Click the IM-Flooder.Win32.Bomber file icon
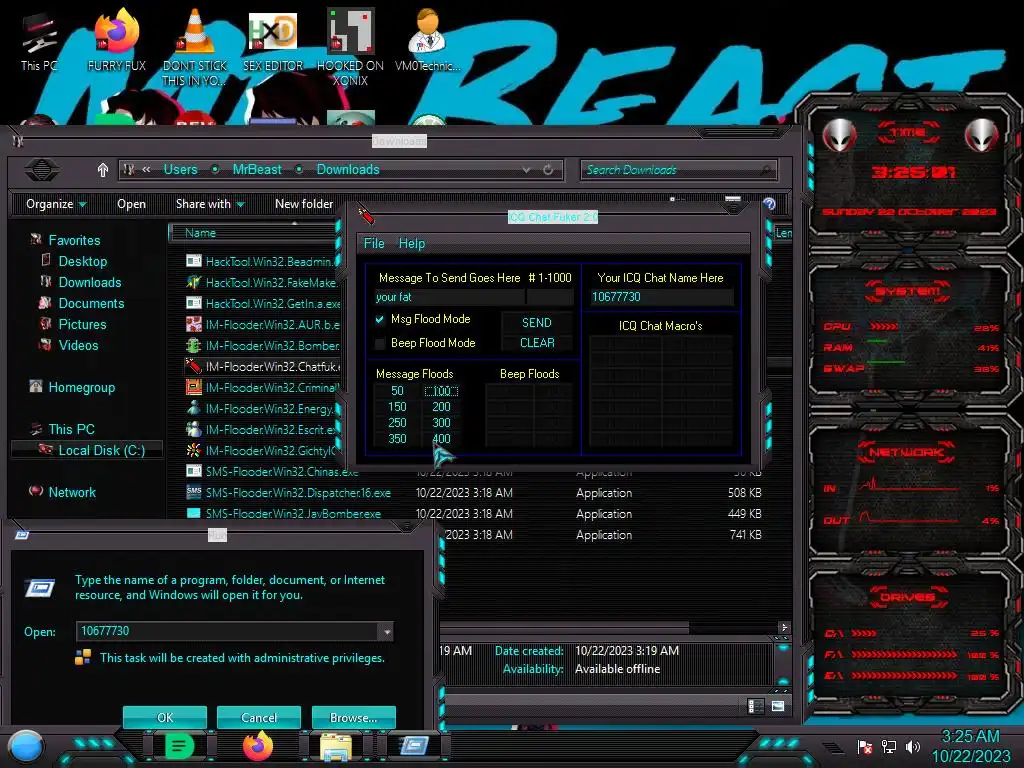 pos(193,345)
